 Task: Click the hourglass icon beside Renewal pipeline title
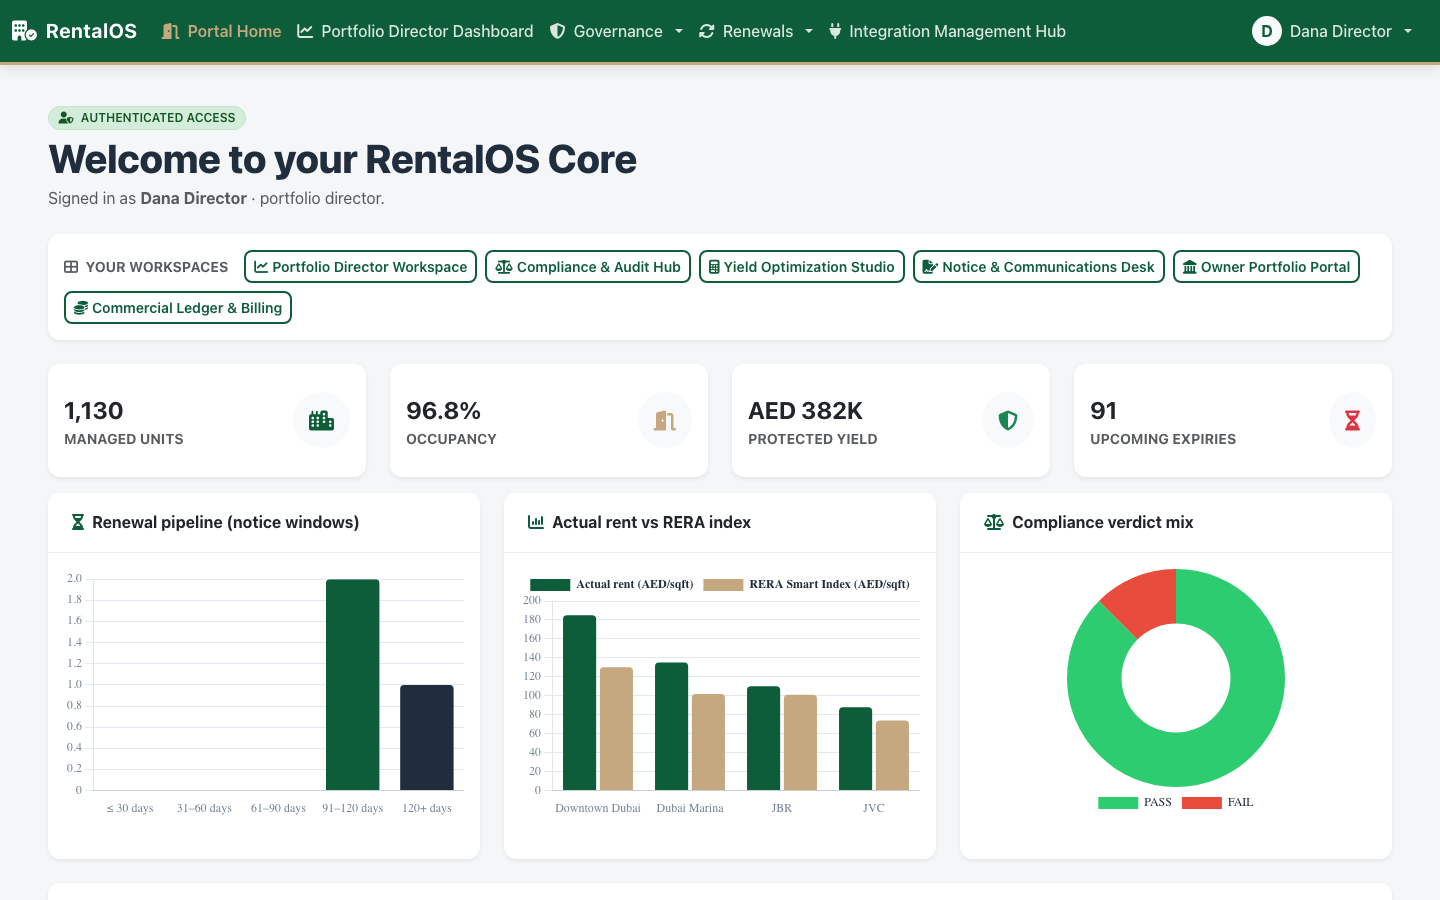pos(77,522)
